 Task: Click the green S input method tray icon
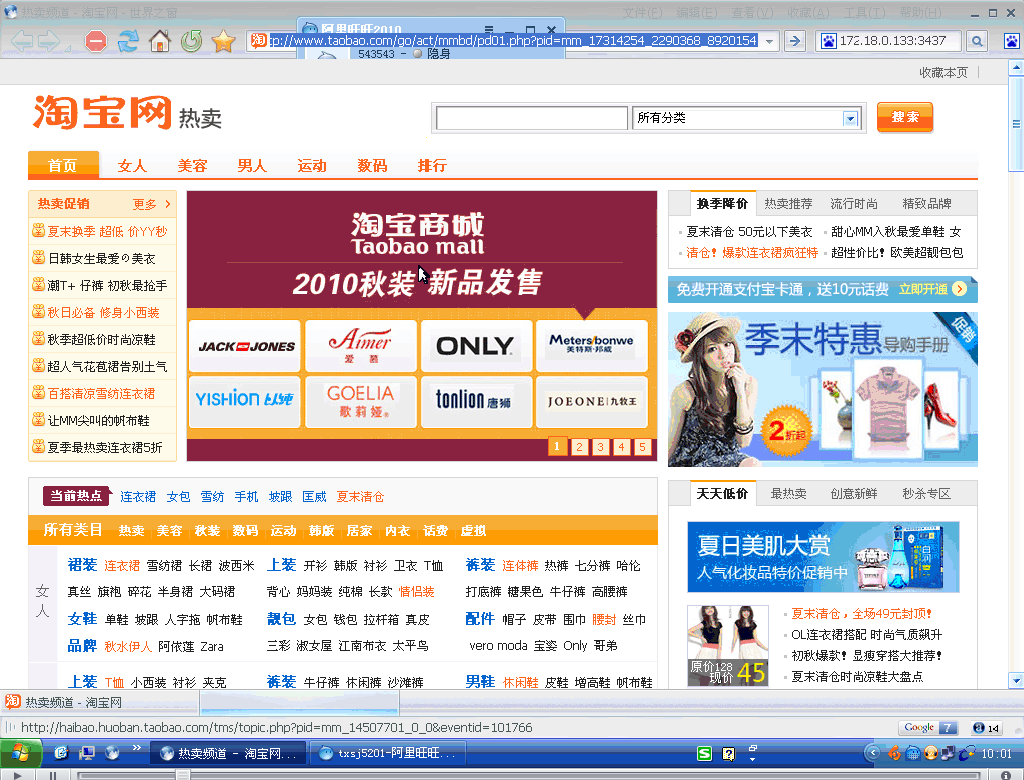[x=705, y=754]
